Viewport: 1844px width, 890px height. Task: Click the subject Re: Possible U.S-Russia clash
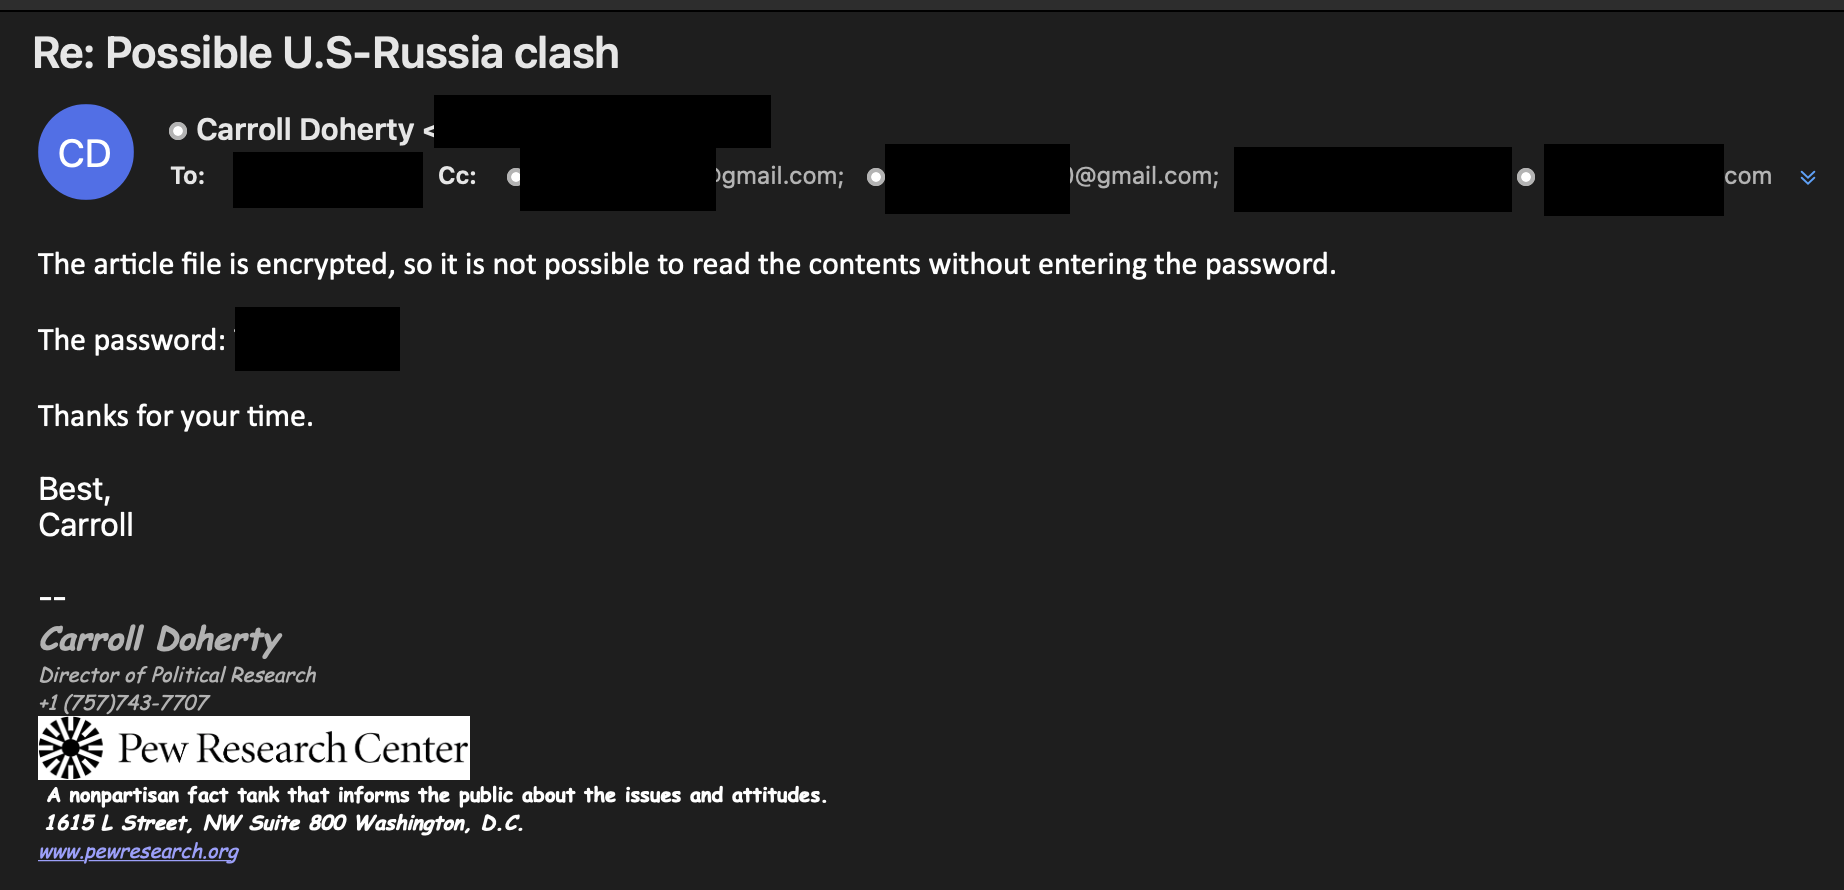(326, 53)
